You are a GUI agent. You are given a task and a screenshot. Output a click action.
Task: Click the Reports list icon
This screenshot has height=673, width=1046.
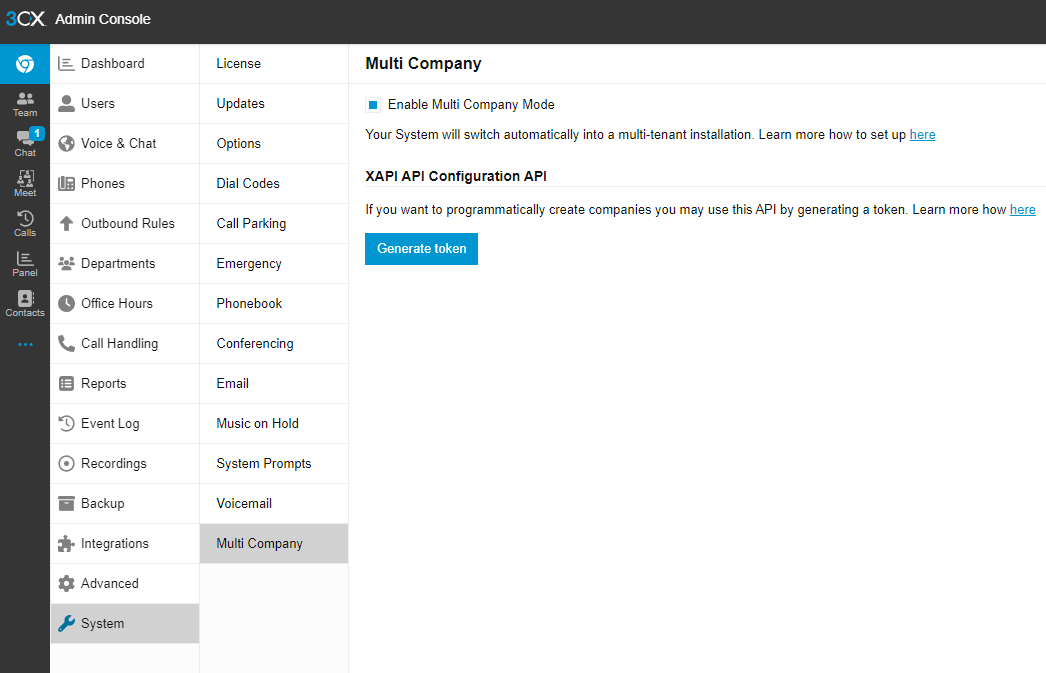66,384
